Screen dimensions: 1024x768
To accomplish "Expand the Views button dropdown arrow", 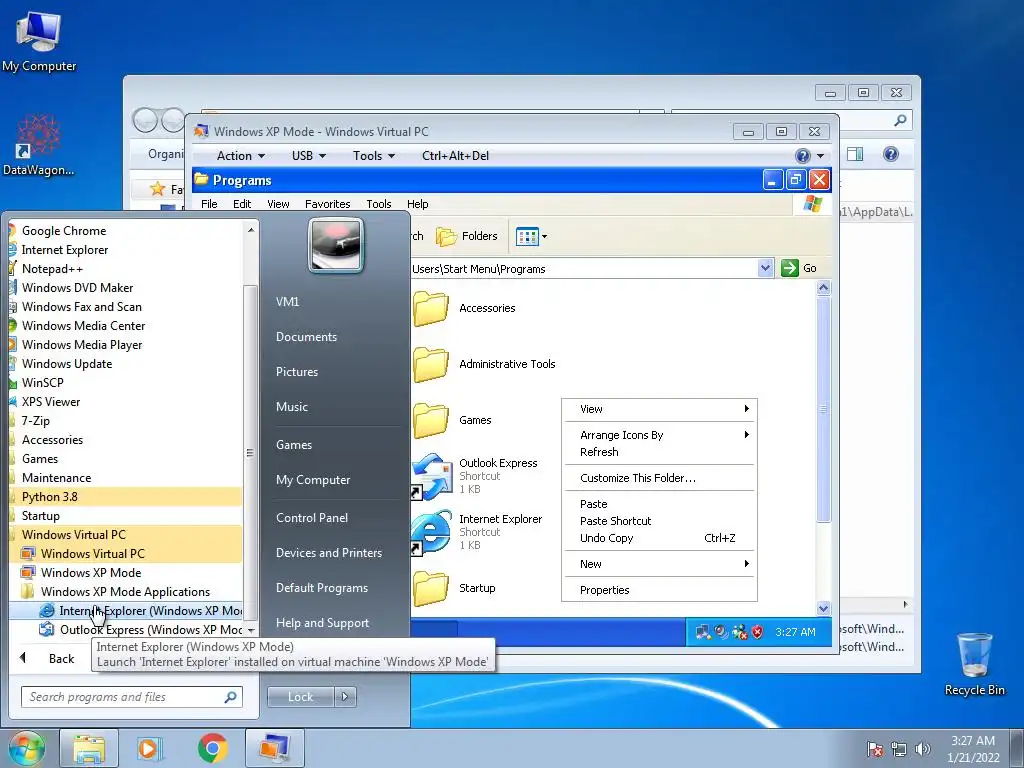I will click(544, 236).
